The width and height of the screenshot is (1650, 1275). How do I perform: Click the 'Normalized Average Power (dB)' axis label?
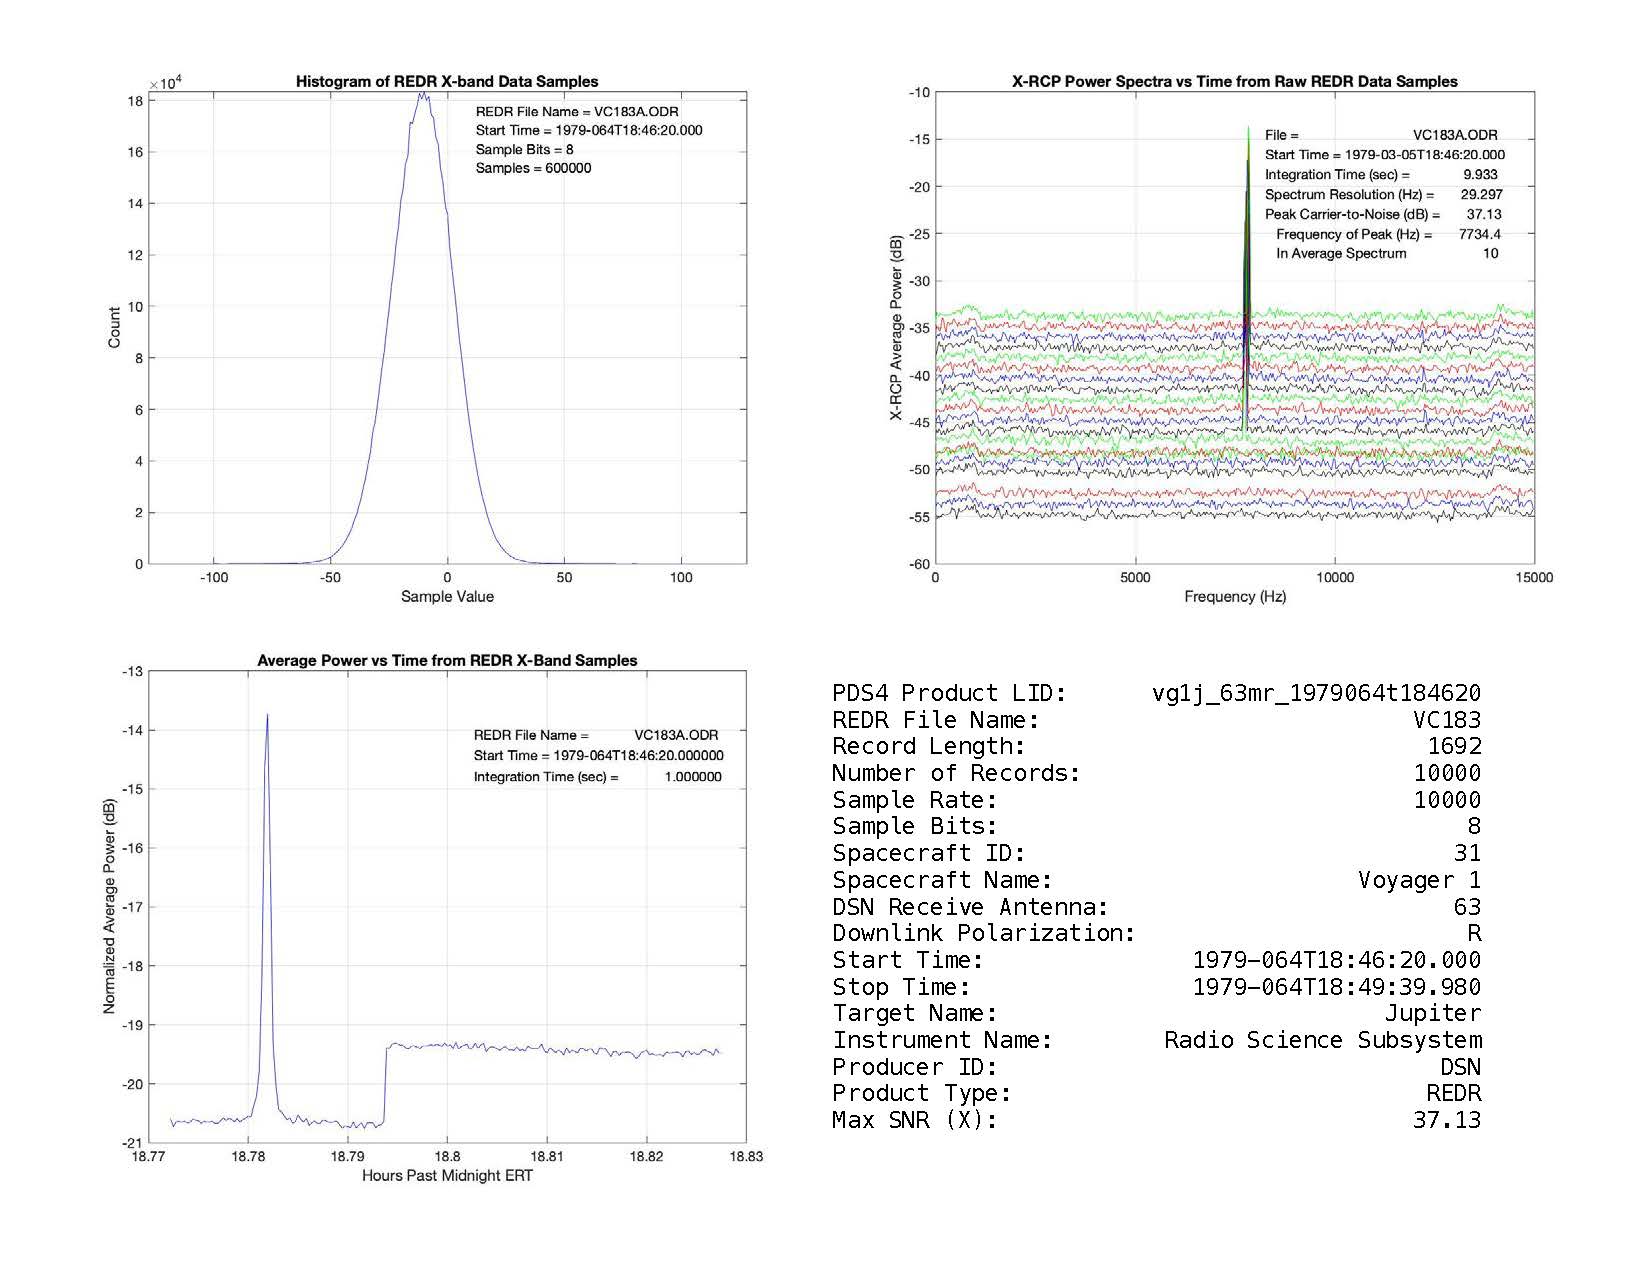110,907
